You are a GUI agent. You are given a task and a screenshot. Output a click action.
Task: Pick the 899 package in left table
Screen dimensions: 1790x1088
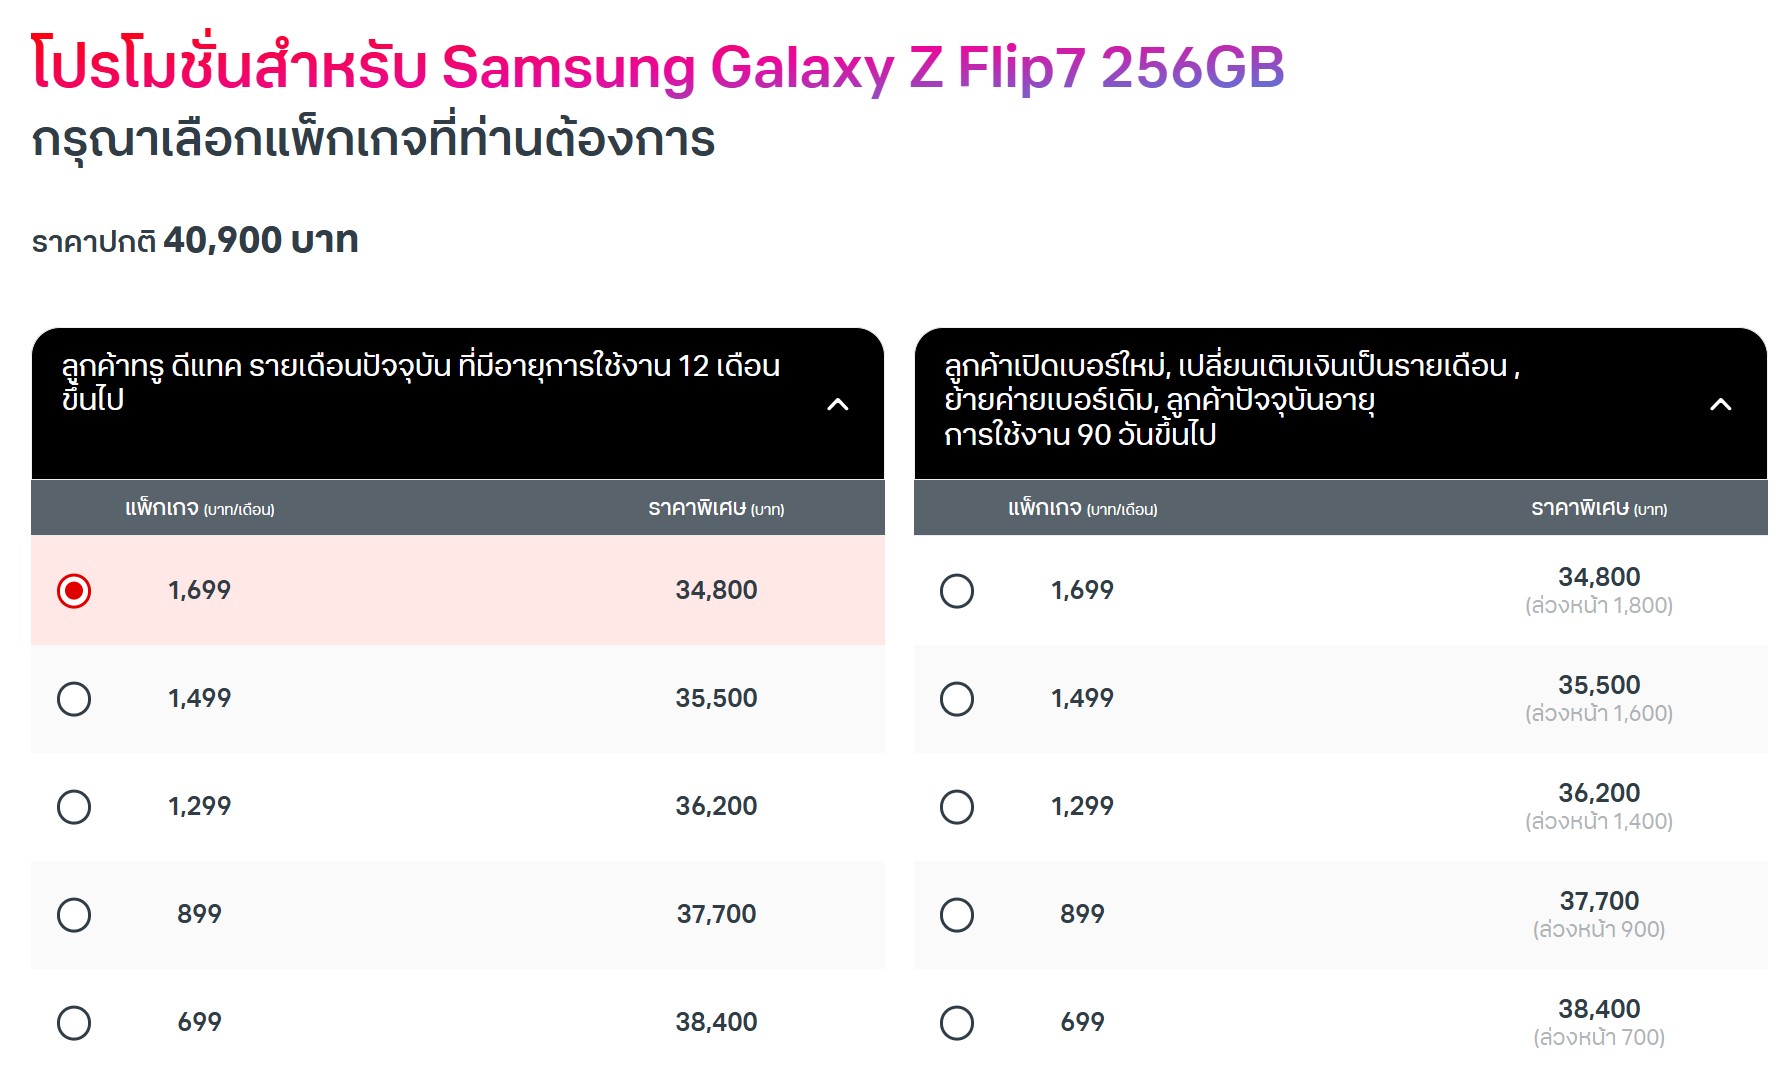[74, 915]
